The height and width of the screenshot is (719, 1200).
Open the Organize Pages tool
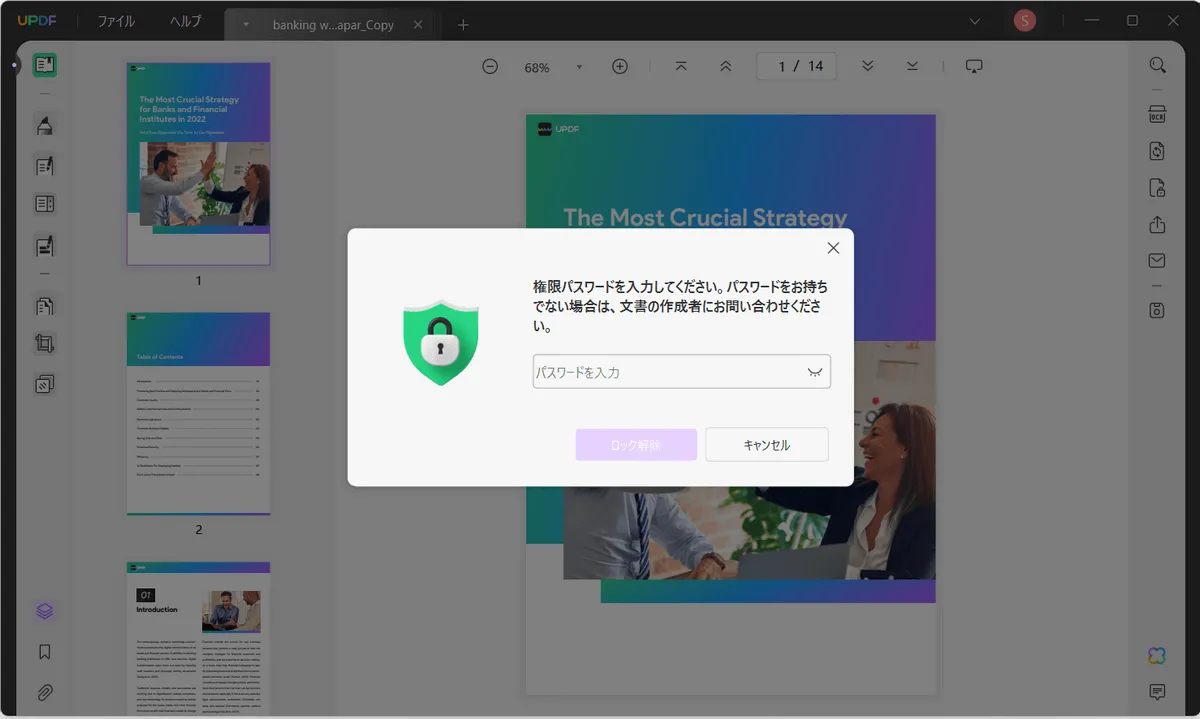pyautogui.click(x=44, y=305)
